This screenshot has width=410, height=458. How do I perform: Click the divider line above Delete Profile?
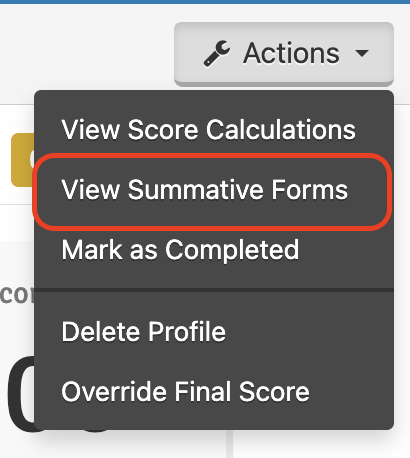pos(214,290)
